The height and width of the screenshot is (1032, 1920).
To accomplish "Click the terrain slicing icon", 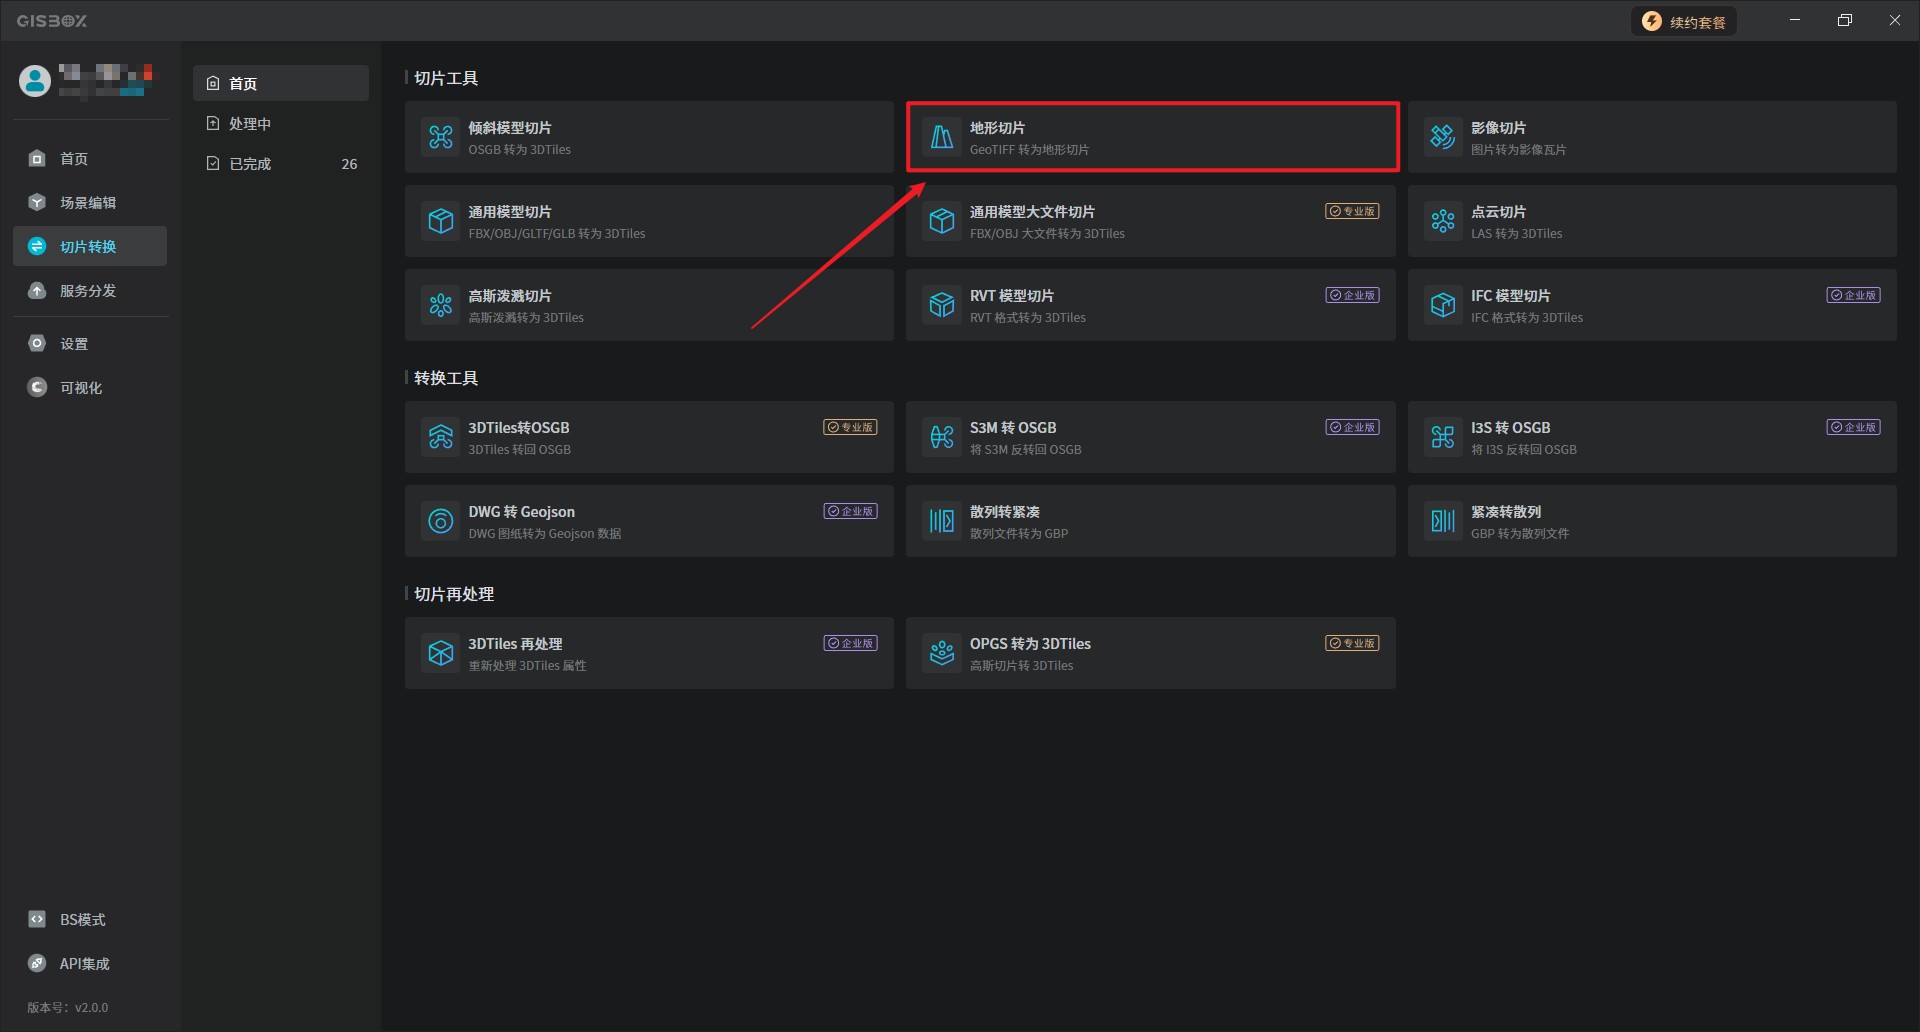I will click(942, 137).
